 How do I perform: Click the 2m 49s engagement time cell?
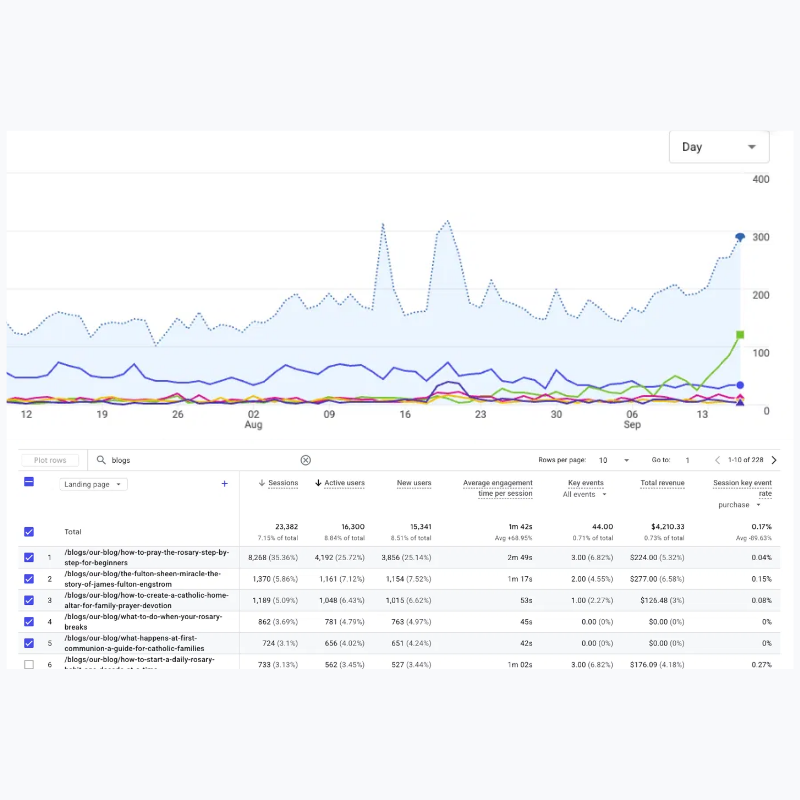[519, 557]
